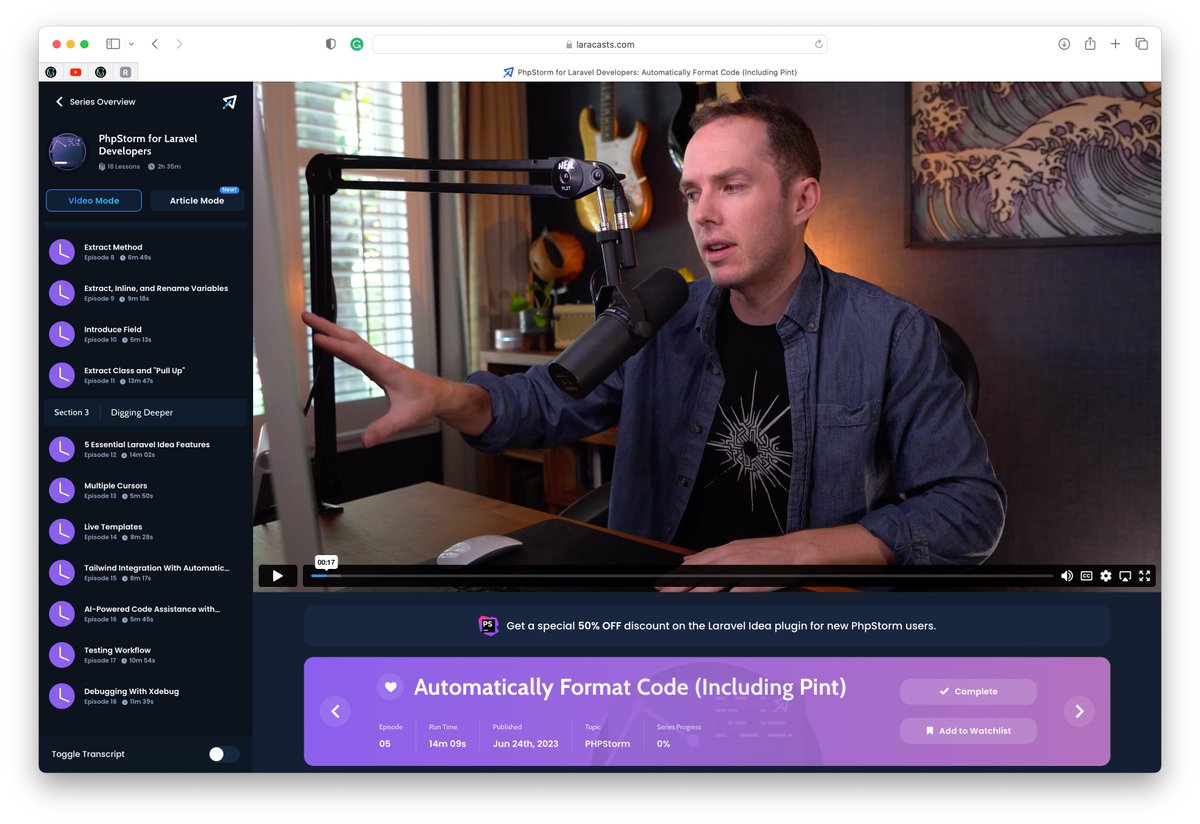
Task: Mark the lesson as Complete
Action: coord(968,692)
